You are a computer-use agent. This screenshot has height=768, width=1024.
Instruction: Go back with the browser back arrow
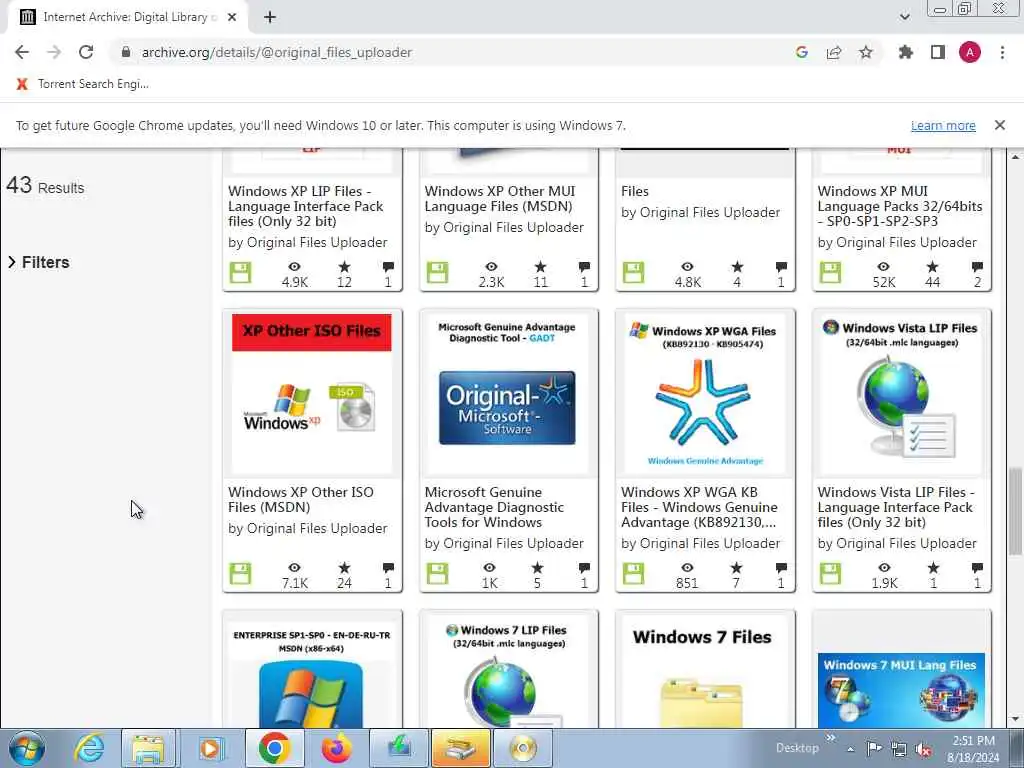click(22, 52)
